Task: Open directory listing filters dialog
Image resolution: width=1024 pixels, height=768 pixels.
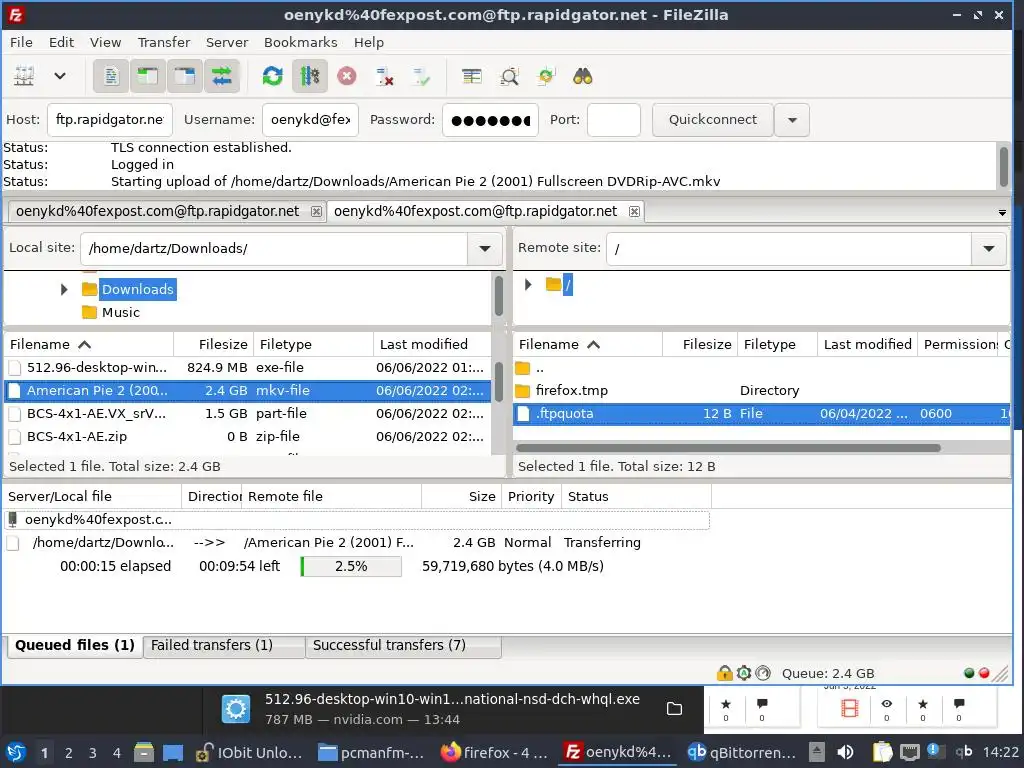Action: [x=472, y=76]
